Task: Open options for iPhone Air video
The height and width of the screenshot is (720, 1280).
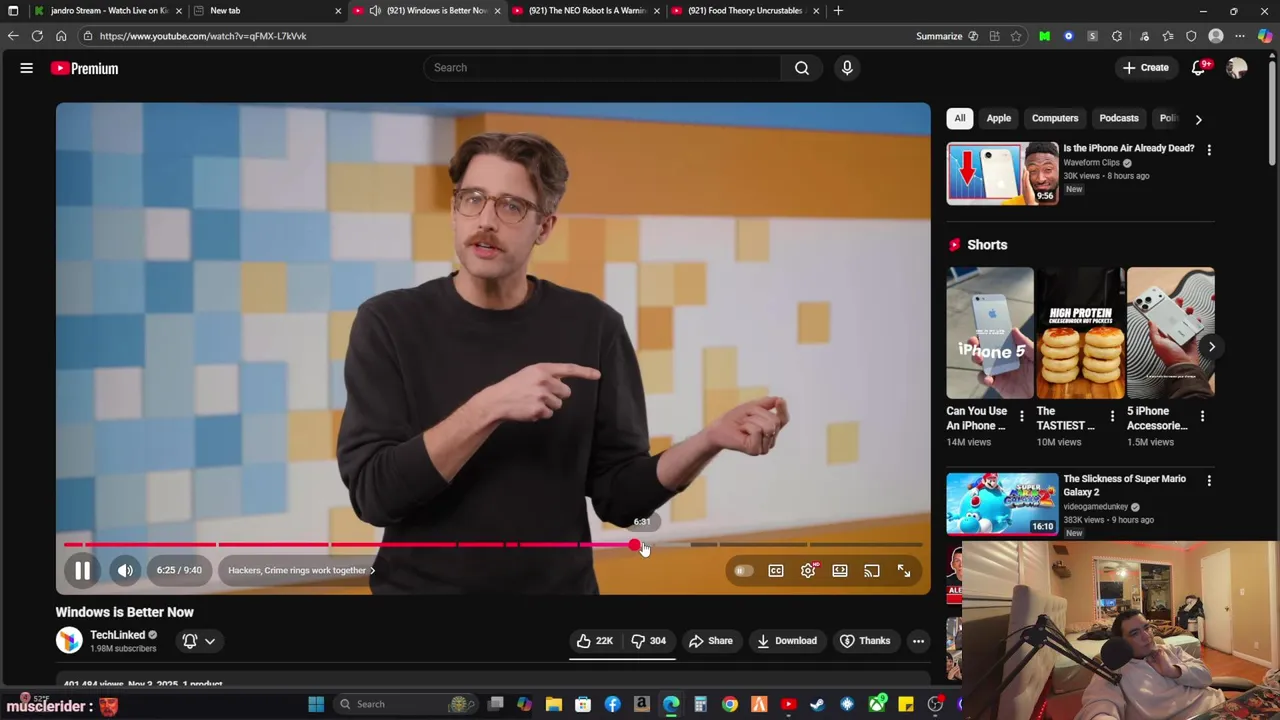Action: (x=1209, y=150)
